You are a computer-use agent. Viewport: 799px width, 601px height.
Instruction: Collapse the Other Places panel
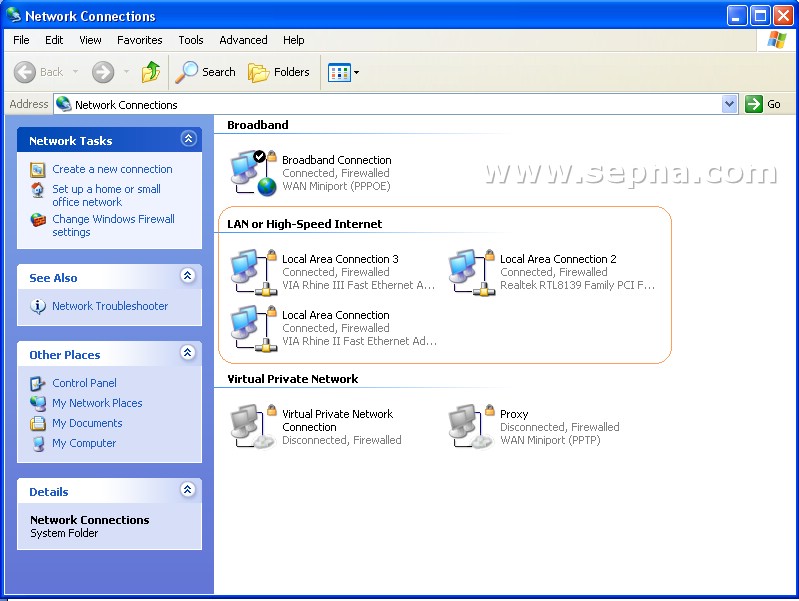(x=188, y=353)
